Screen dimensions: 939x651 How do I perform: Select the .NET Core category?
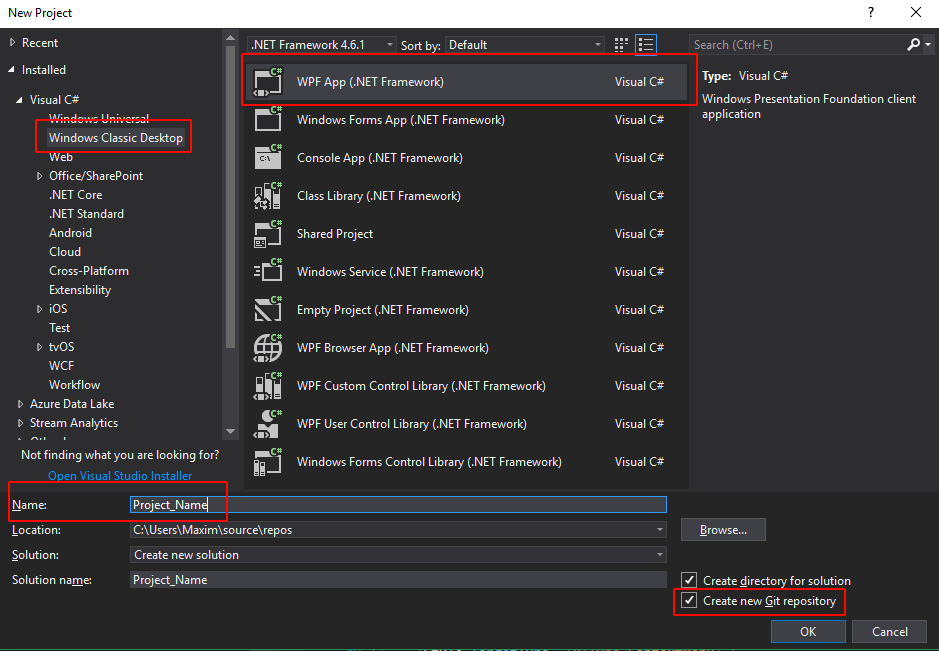pos(75,195)
